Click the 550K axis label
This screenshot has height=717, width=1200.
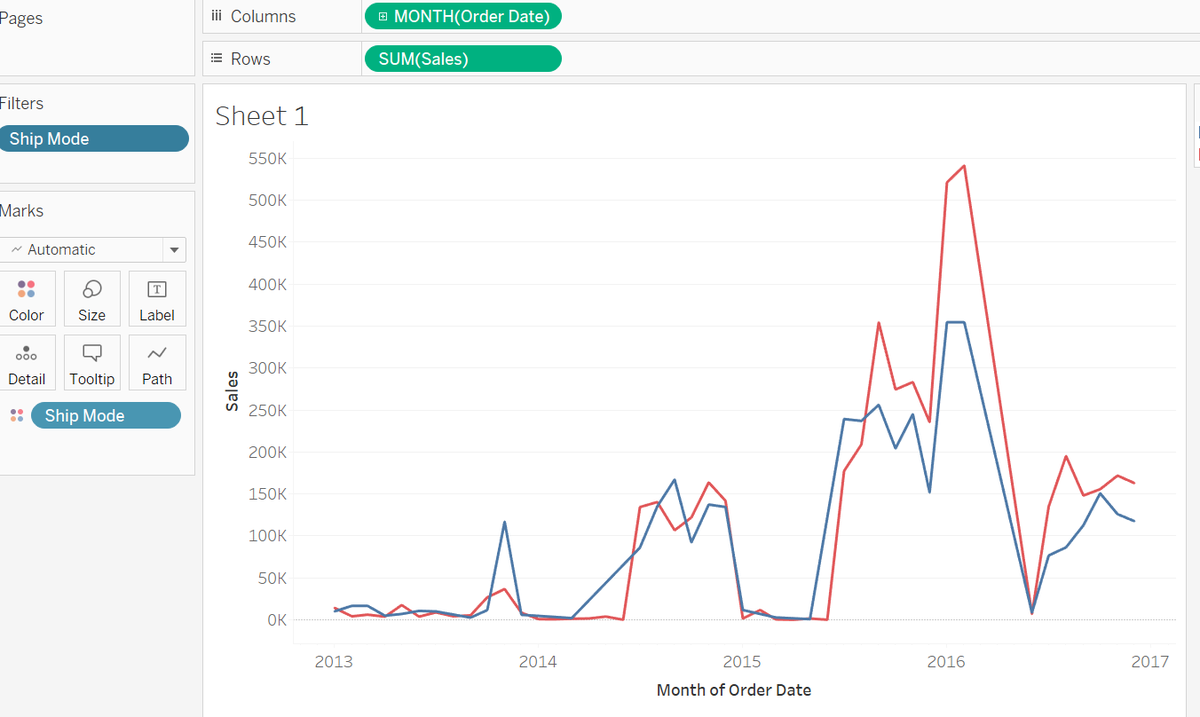(269, 158)
